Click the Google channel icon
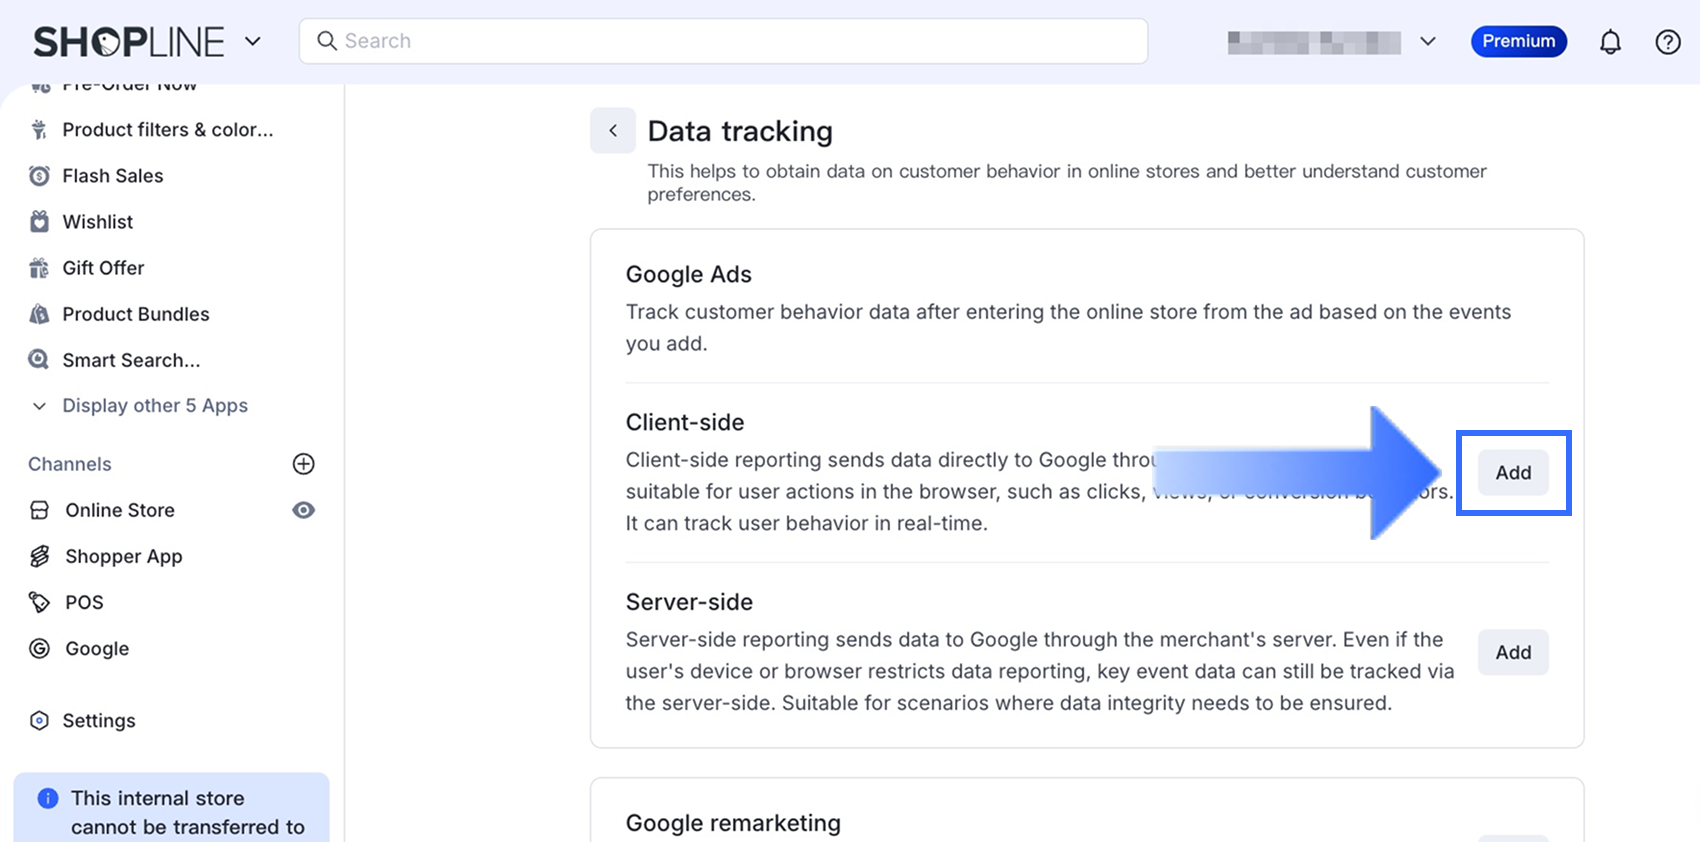The image size is (1700, 842). tap(39, 649)
